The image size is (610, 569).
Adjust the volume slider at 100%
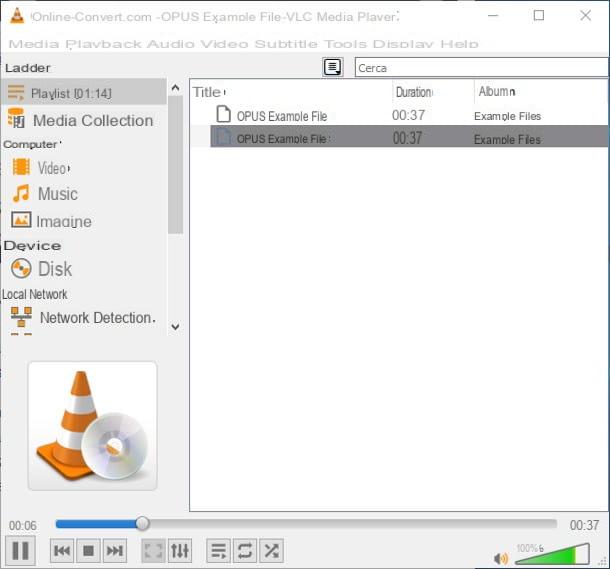552,554
